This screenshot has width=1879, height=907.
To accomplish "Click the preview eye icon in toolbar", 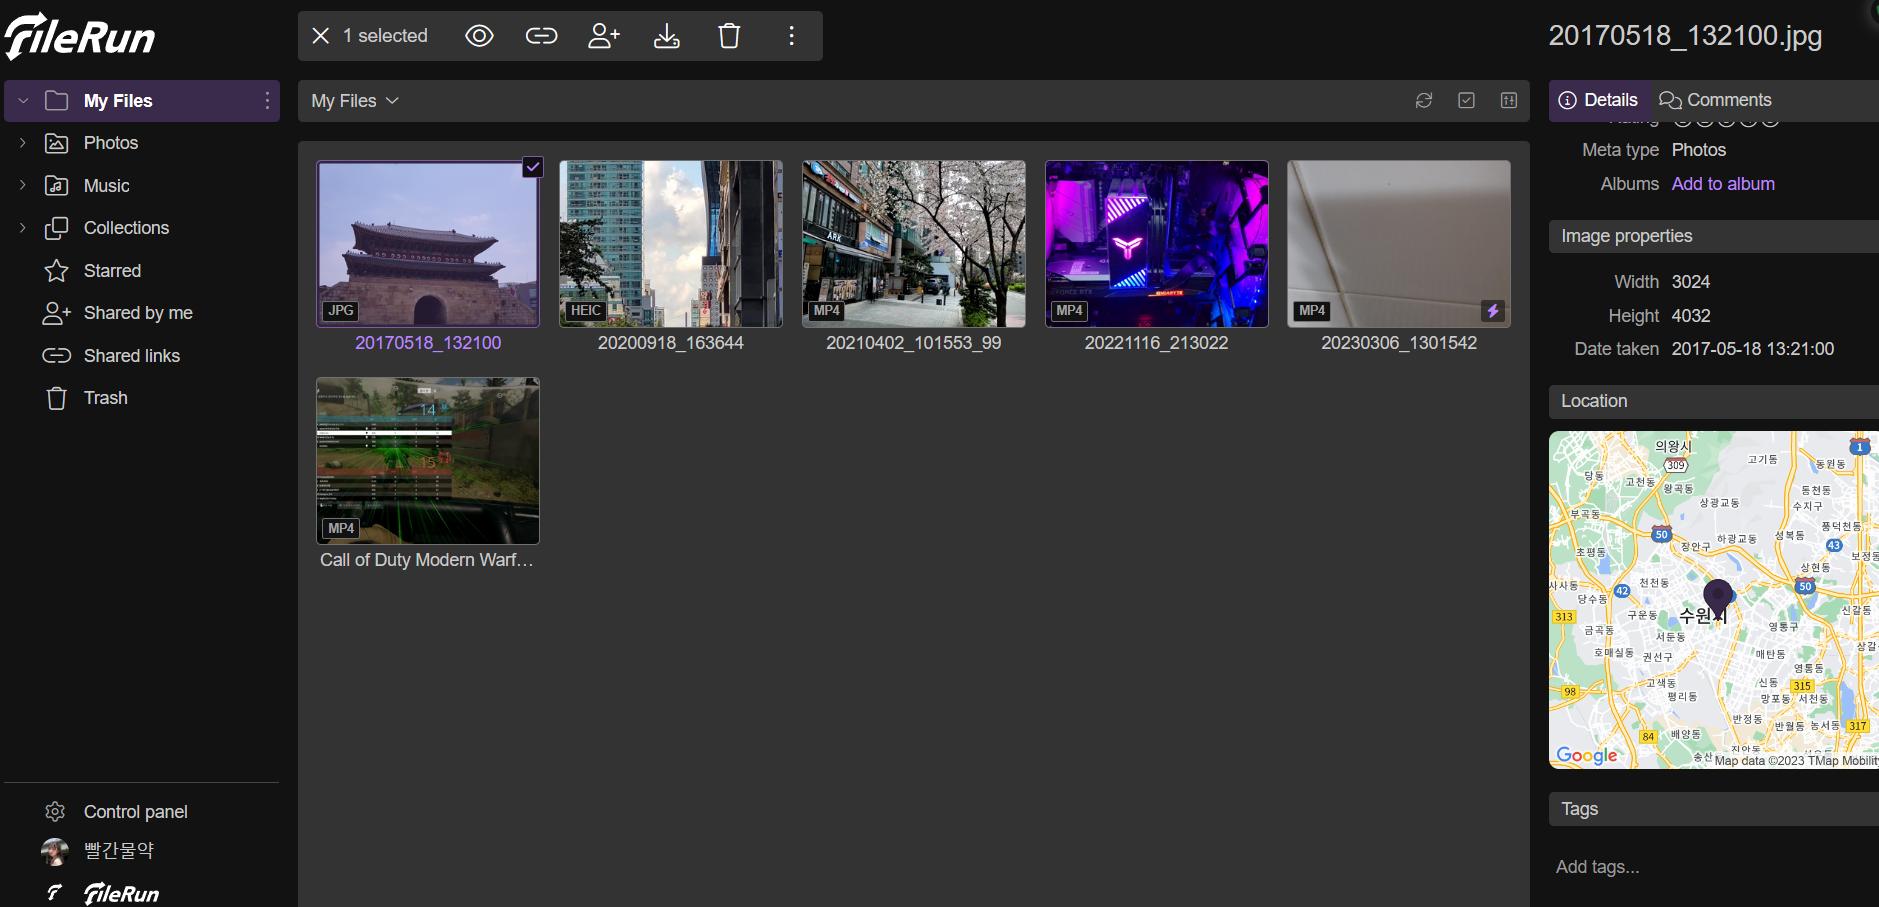I will point(479,36).
